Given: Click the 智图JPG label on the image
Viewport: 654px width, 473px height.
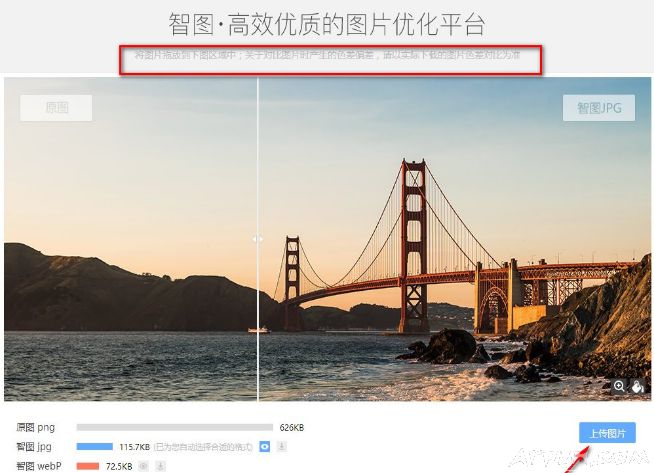Looking at the screenshot, I should [x=599, y=108].
